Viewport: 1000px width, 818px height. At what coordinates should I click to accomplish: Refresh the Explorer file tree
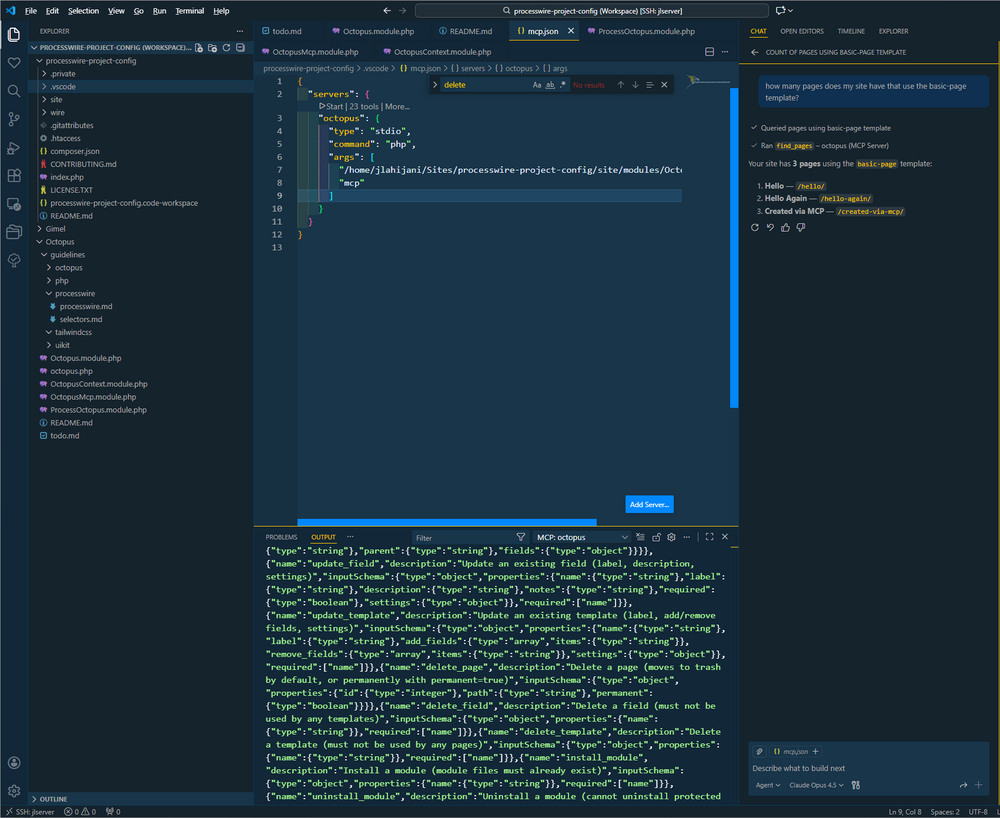tap(227, 47)
